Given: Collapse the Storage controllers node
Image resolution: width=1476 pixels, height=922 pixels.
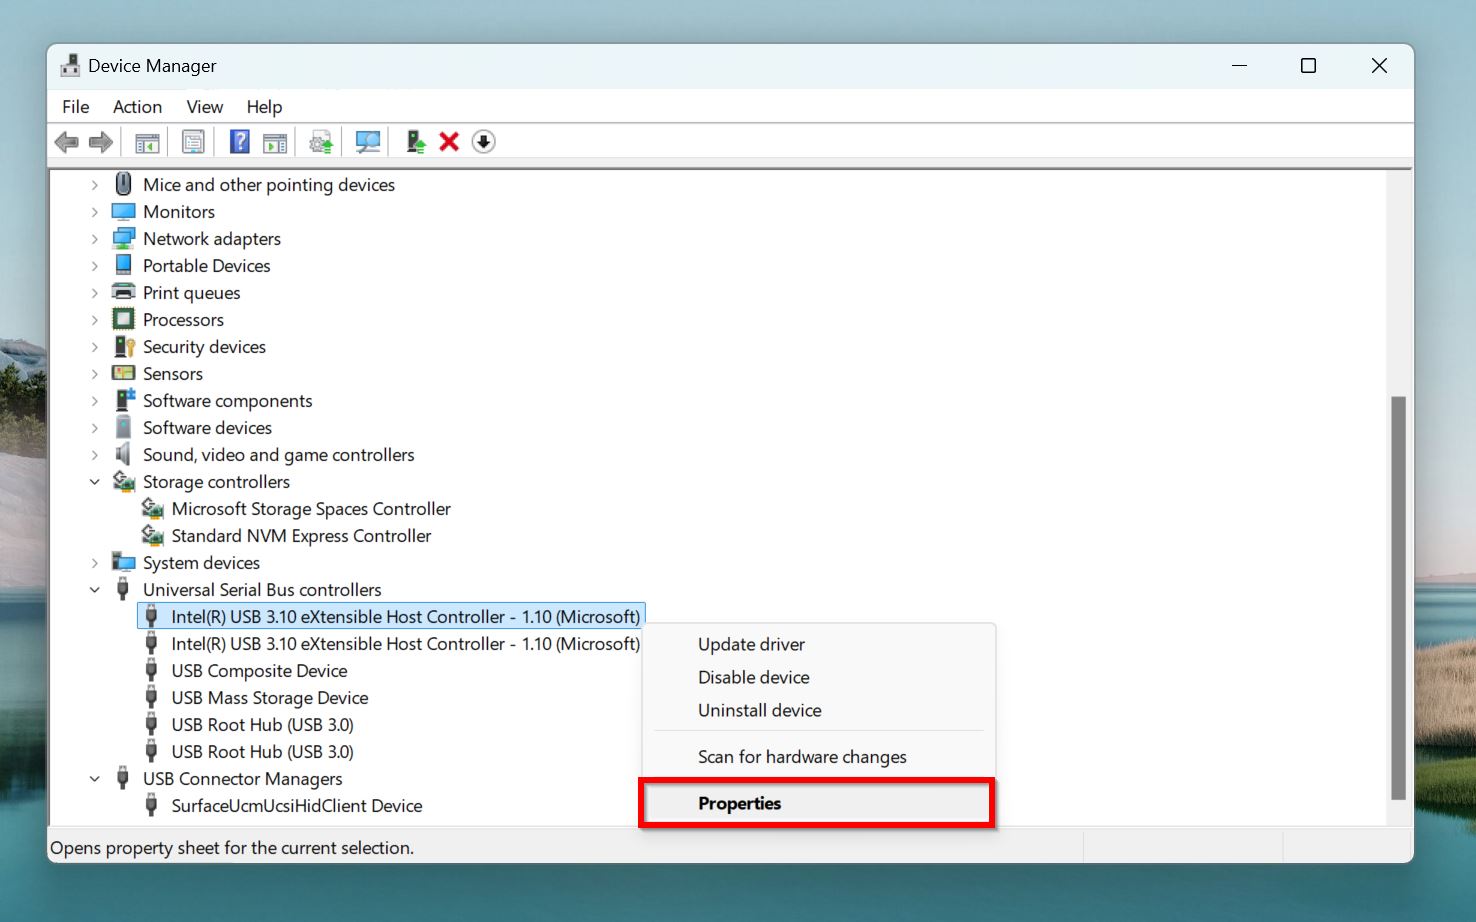Looking at the screenshot, I should coord(95,482).
